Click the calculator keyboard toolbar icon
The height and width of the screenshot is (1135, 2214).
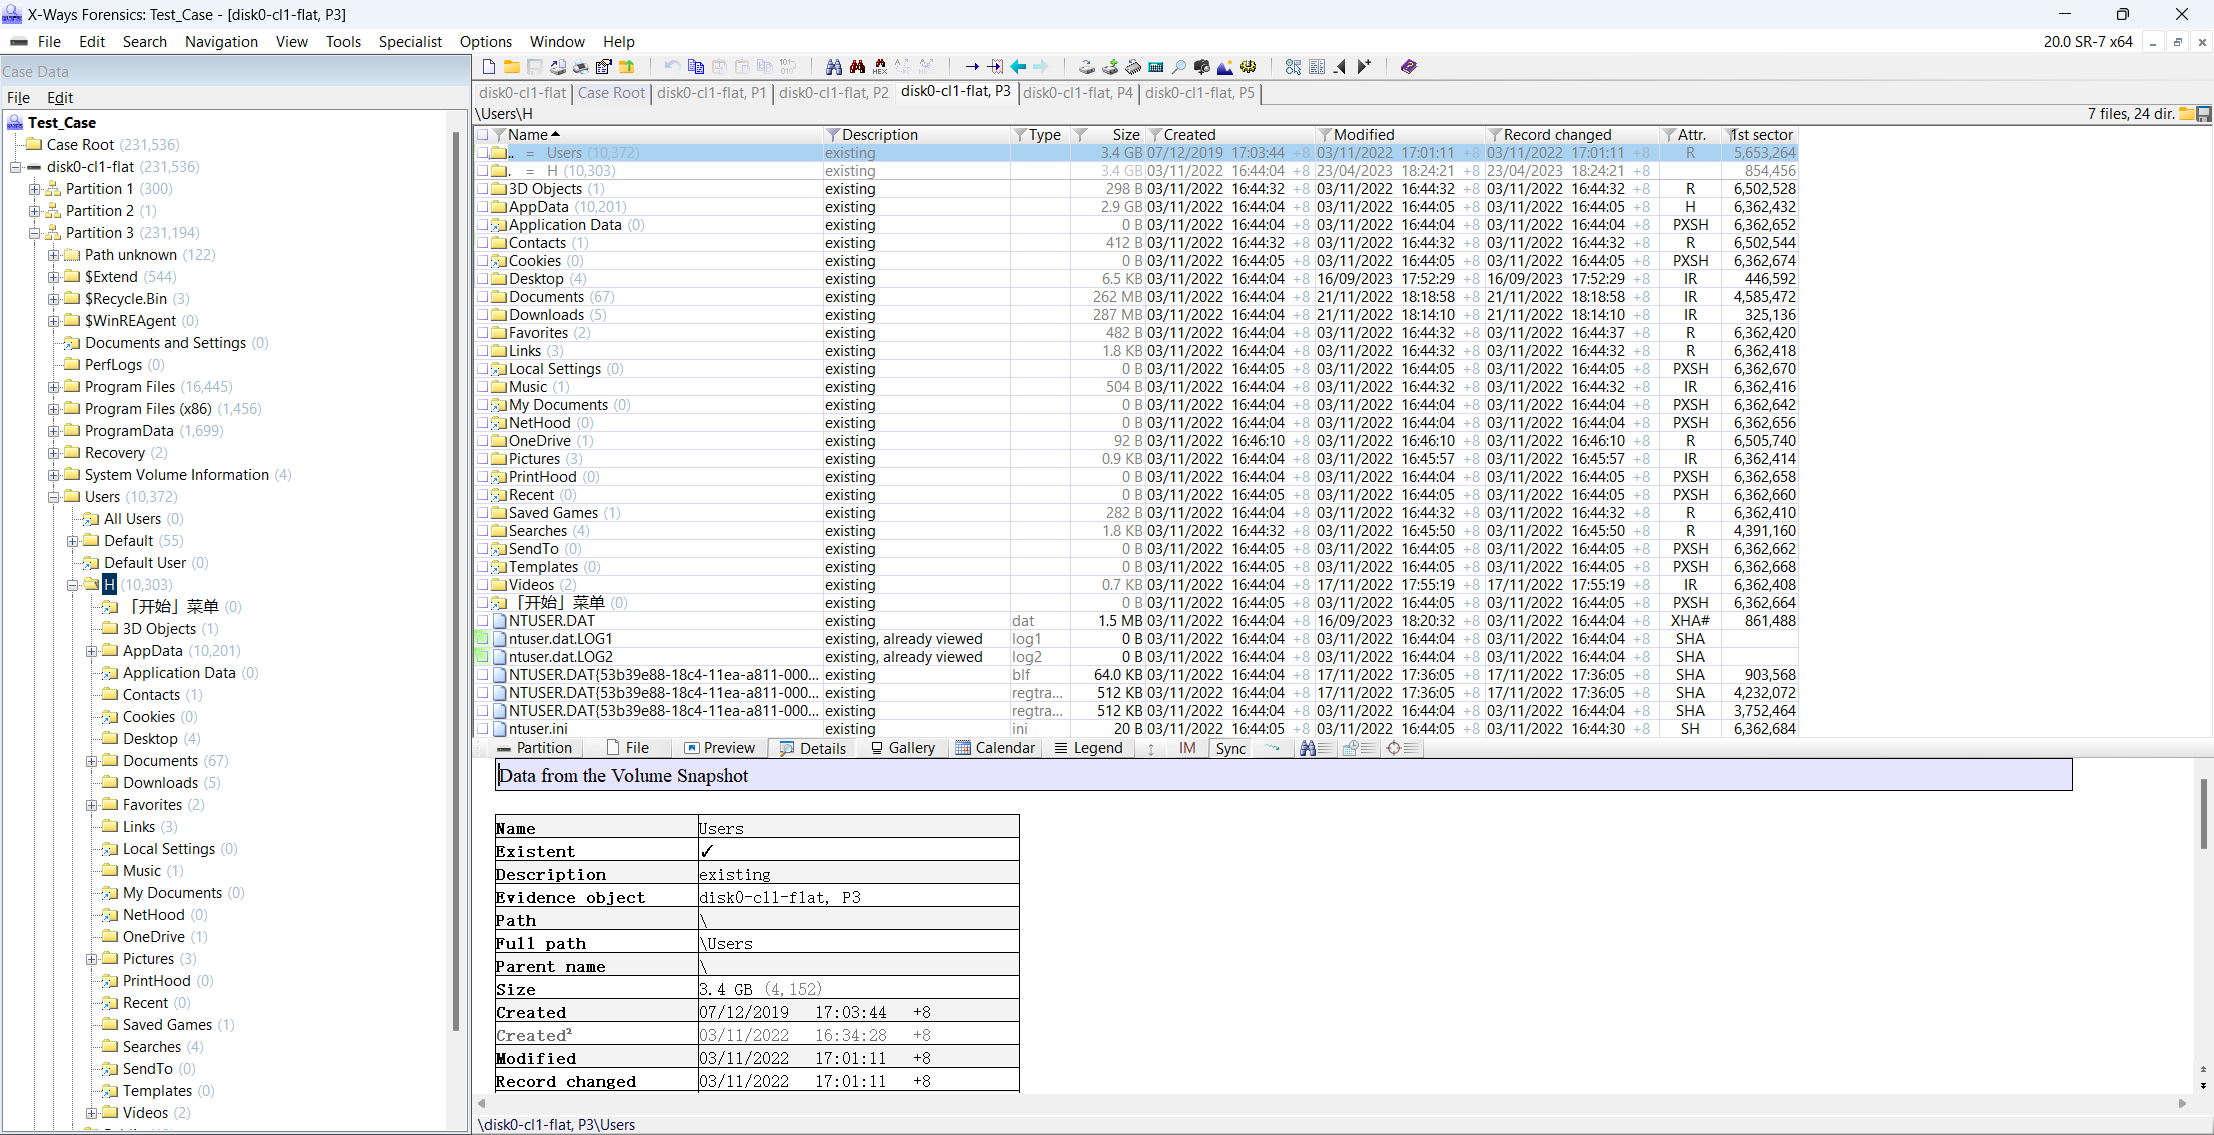(1156, 67)
